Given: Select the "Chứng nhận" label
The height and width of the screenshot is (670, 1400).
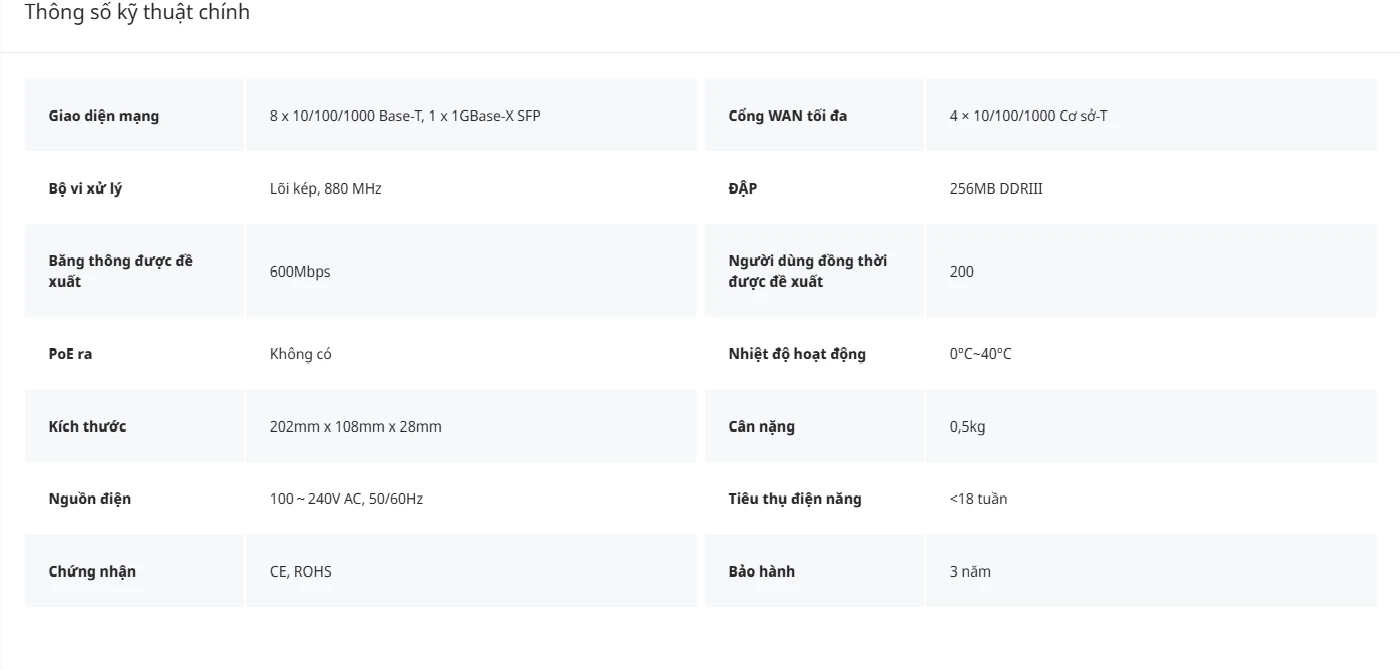Looking at the screenshot, I should (x=92, y=572).
